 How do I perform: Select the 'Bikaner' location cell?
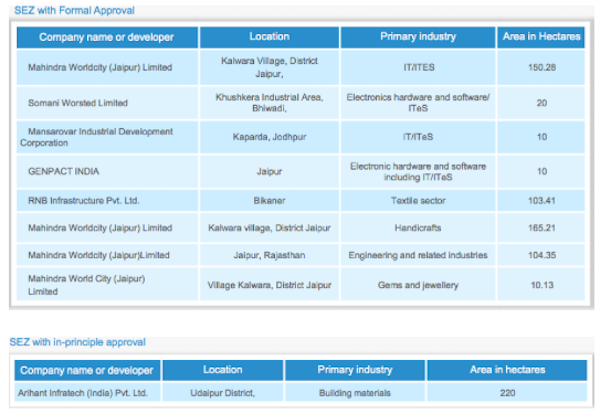tap(269, 200)
